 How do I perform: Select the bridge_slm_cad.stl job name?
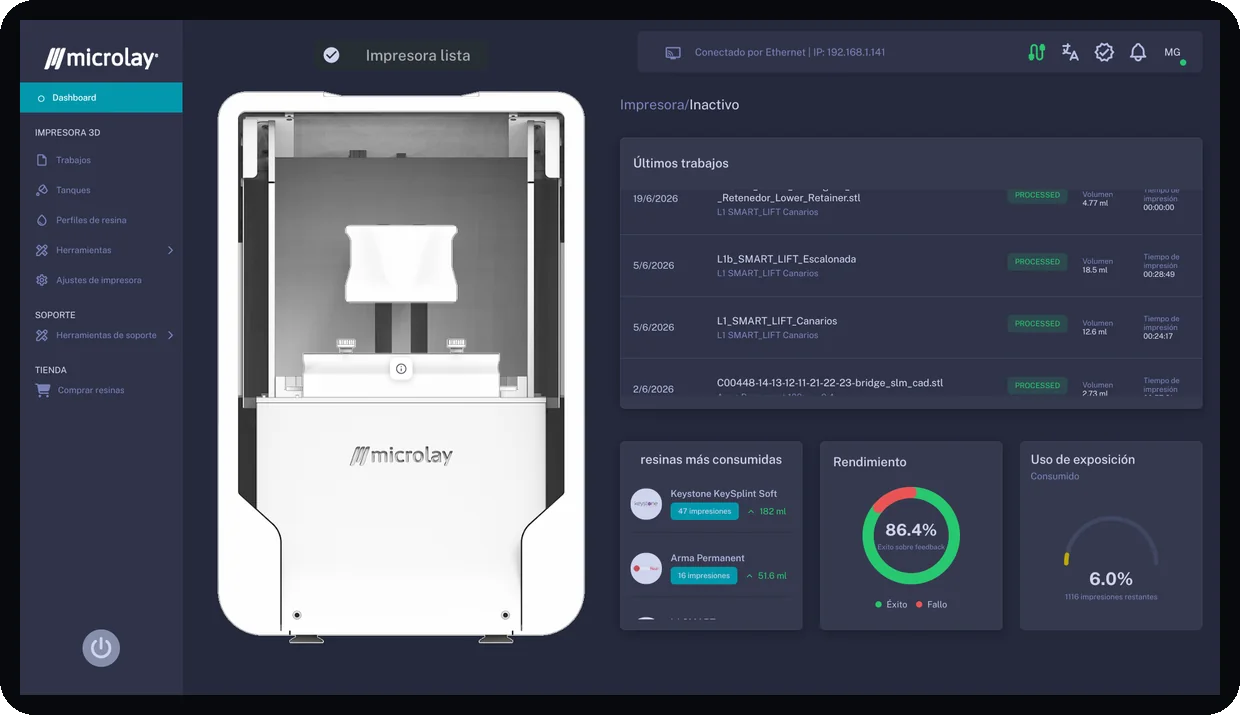point(830,383)
